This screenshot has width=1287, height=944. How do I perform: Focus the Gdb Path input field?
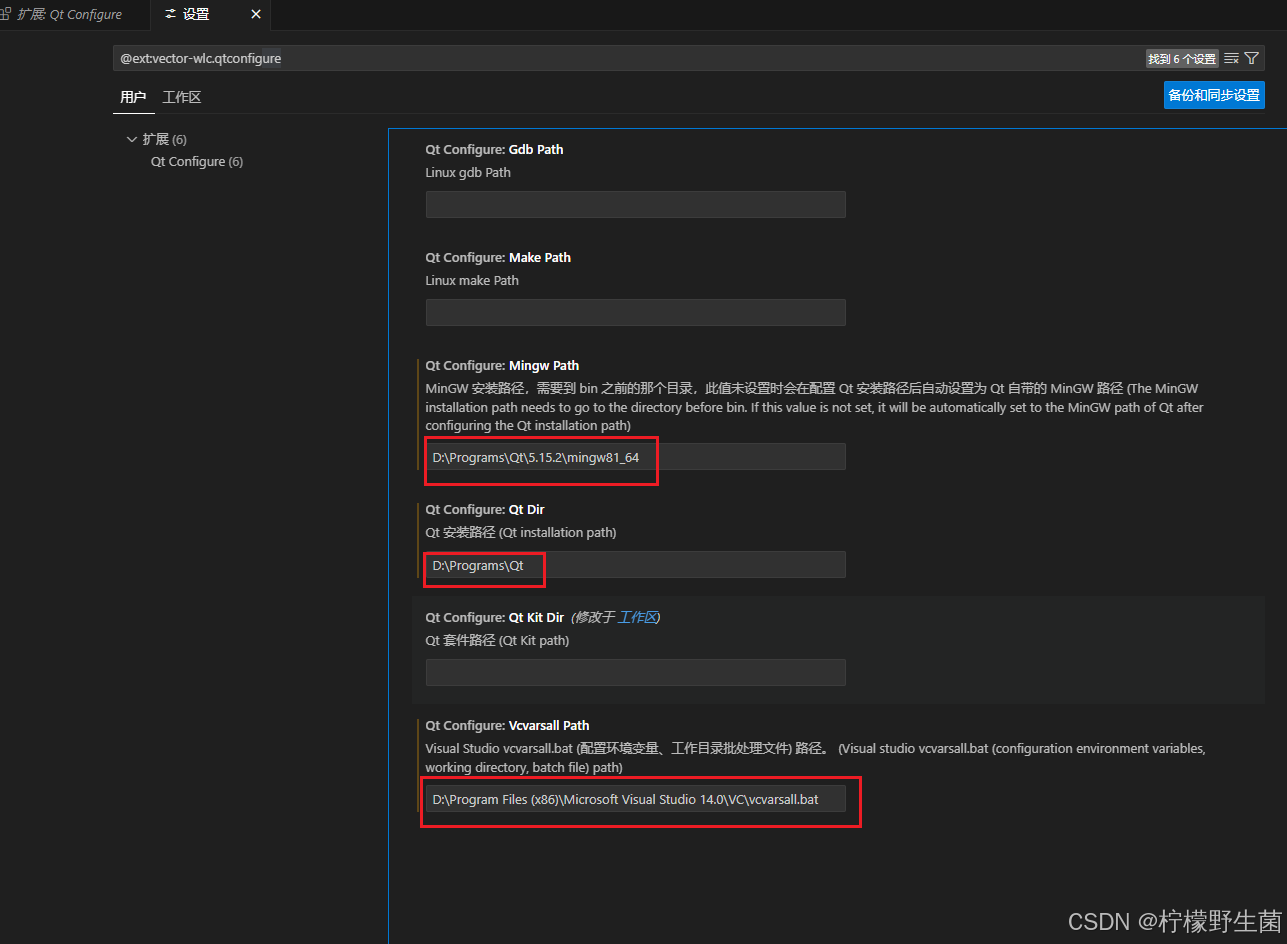tap(635, 205)
